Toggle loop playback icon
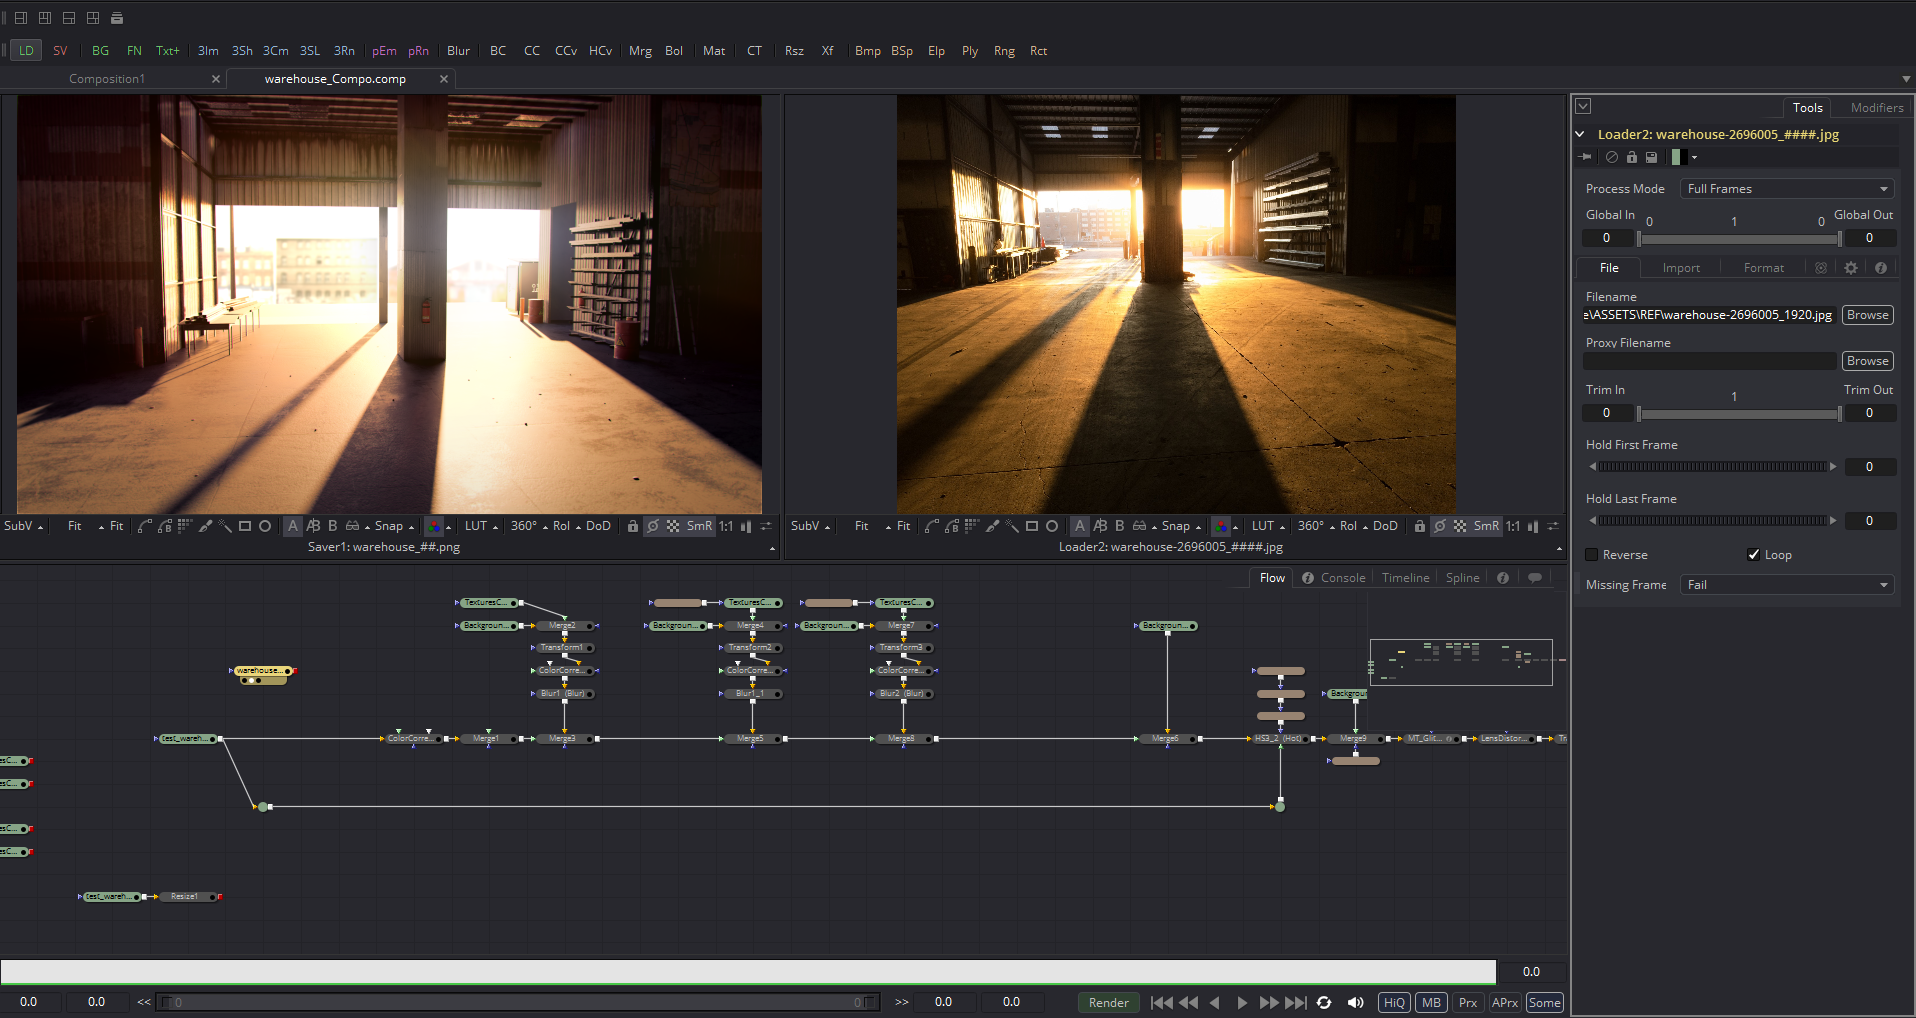The width and height of the screenshot is (1916, 1018). (1324, 1003)
